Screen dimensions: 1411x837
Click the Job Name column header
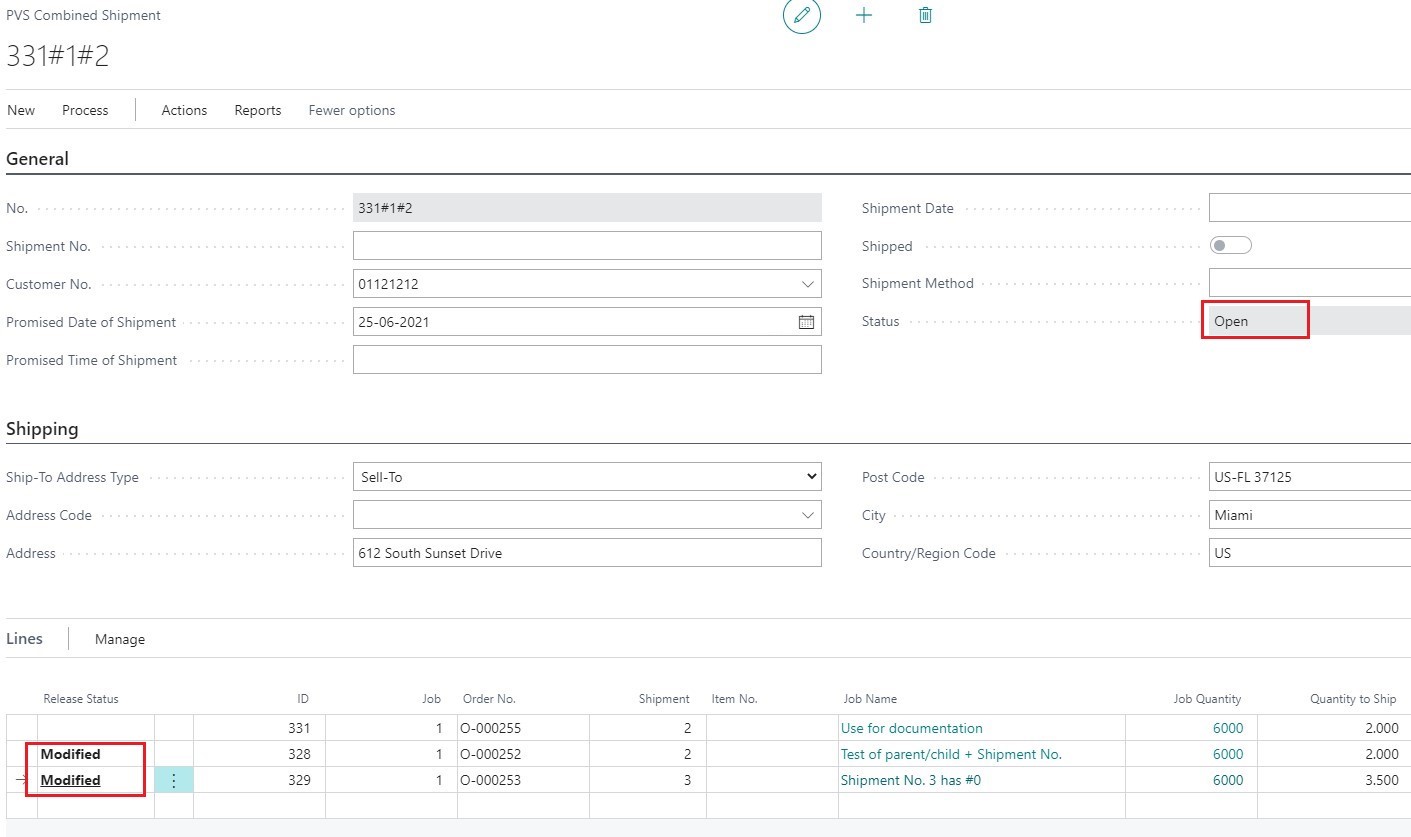coord(870,699)
